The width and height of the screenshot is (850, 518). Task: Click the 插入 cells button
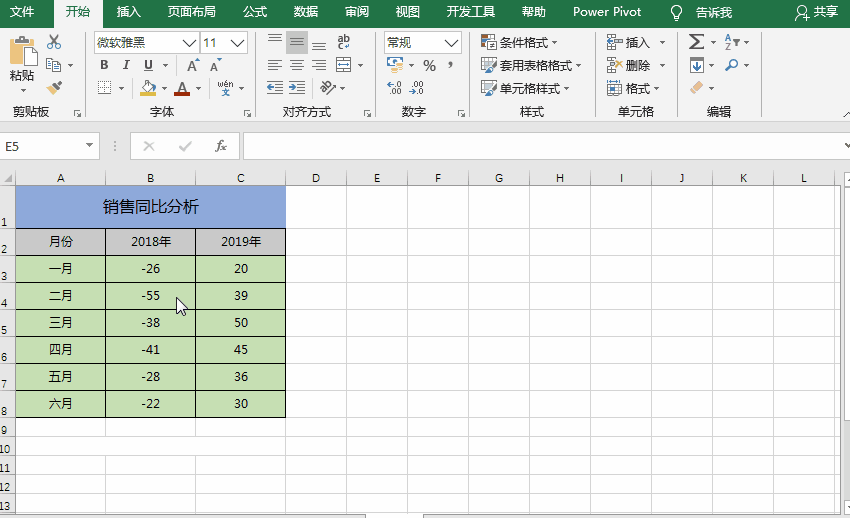click(629, 42)
